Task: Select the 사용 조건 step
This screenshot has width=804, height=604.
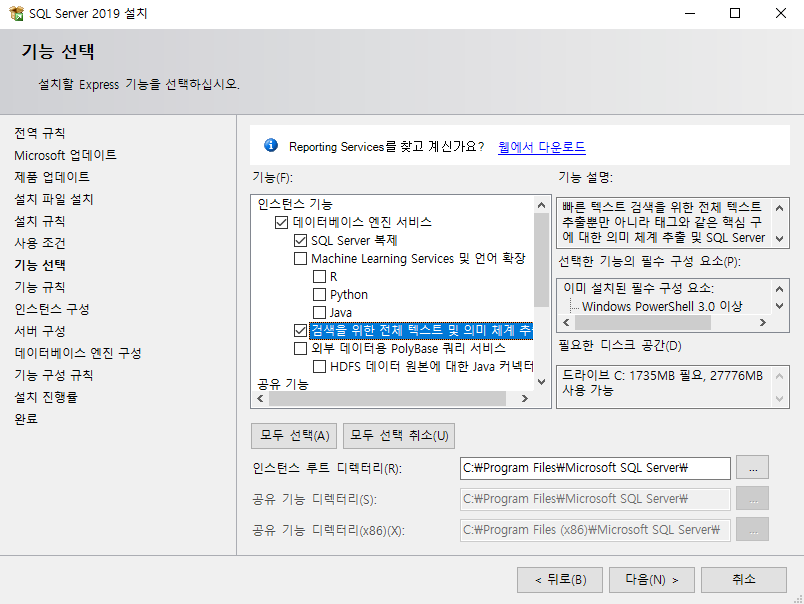Action: pos(39,243)
